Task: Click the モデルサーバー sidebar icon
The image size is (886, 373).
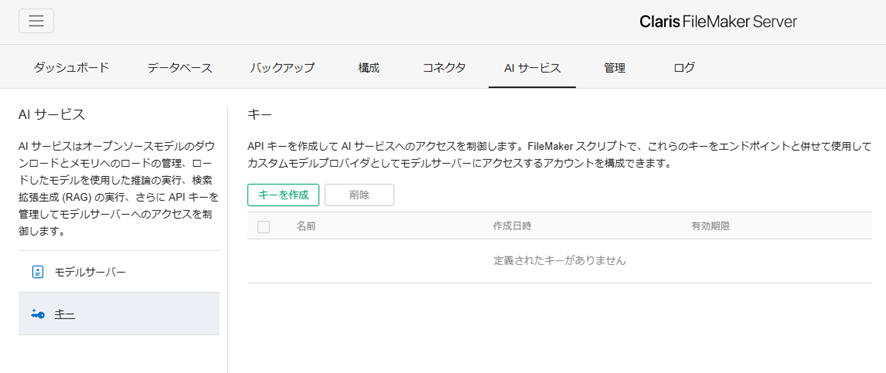Action: point(38,272)
